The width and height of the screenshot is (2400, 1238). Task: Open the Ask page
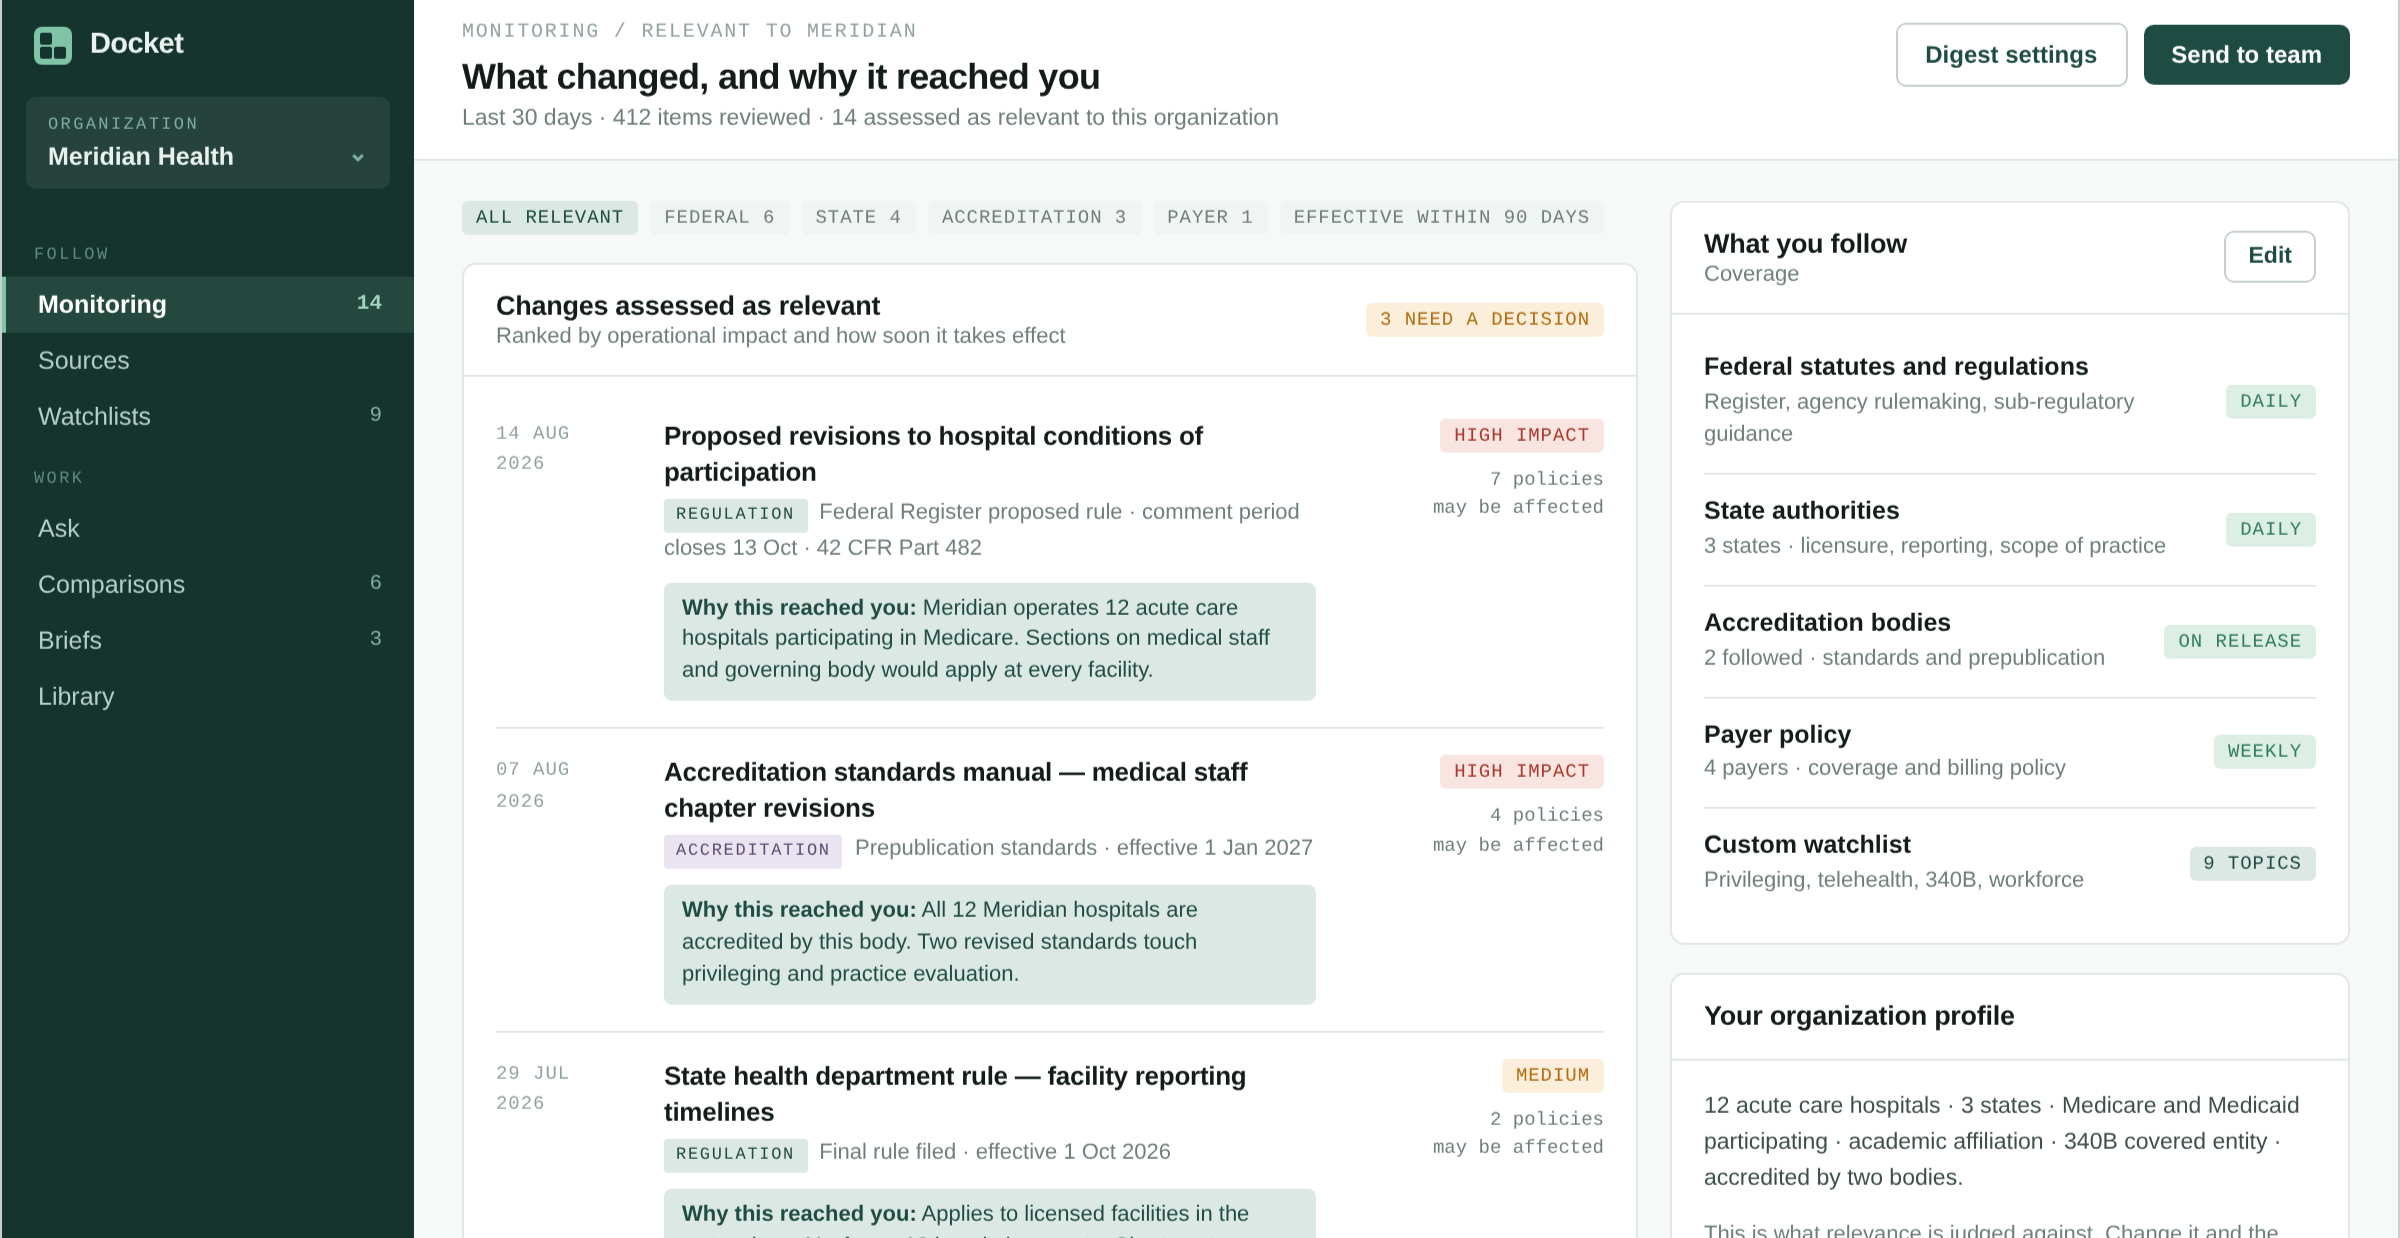click(x=208, y=528)
